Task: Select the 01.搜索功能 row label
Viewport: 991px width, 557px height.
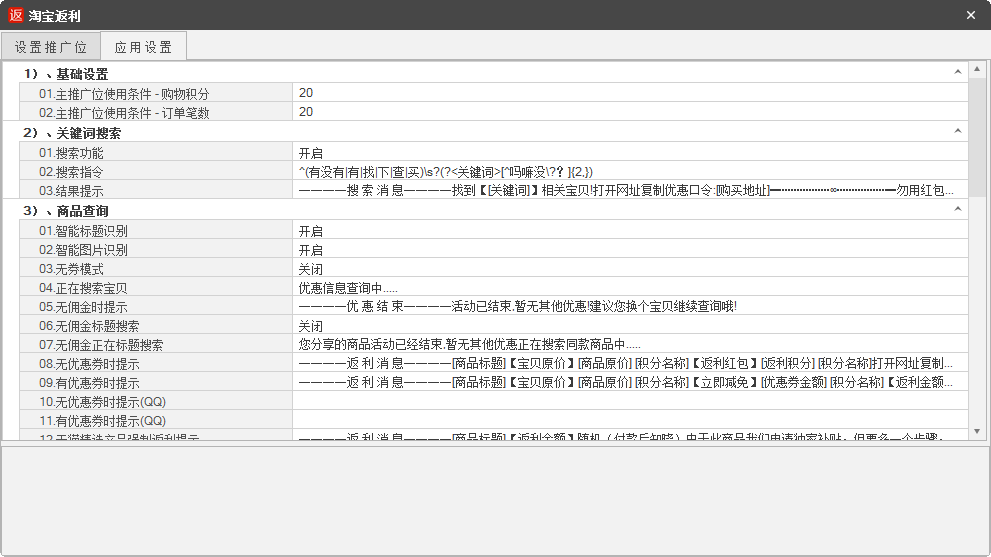Action: click(71, 153)
